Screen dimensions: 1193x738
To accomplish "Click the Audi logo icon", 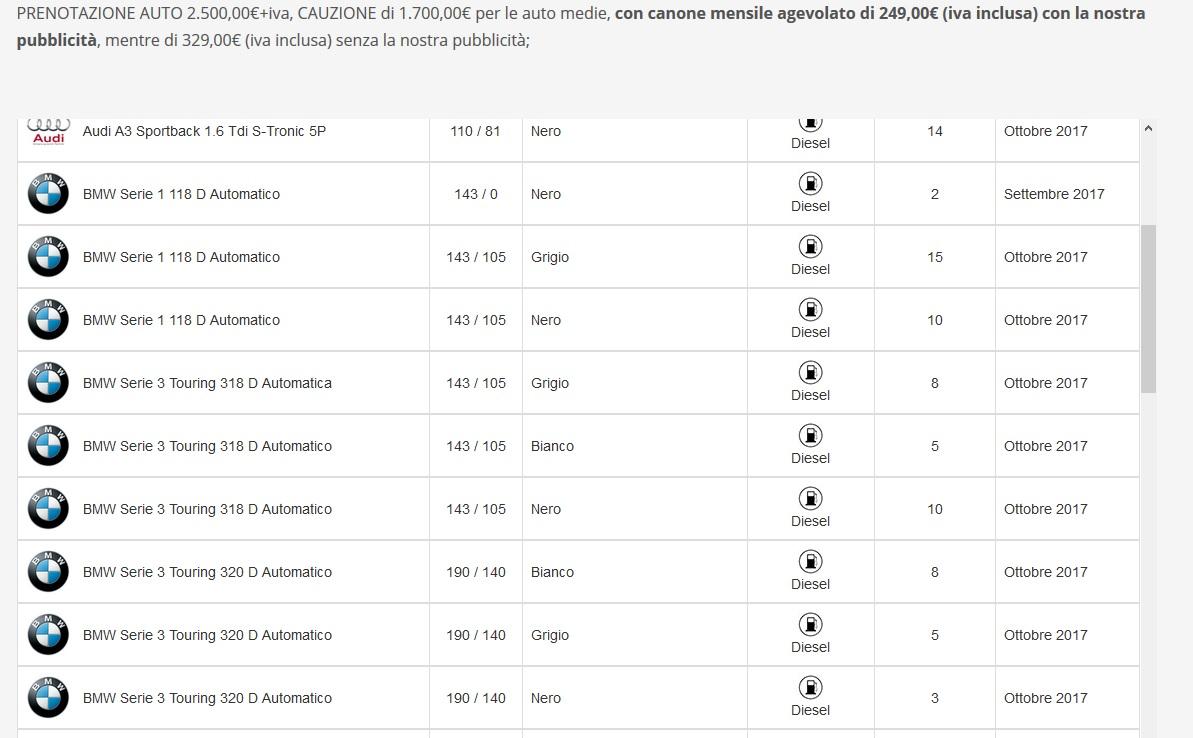I will coord(49,132).
